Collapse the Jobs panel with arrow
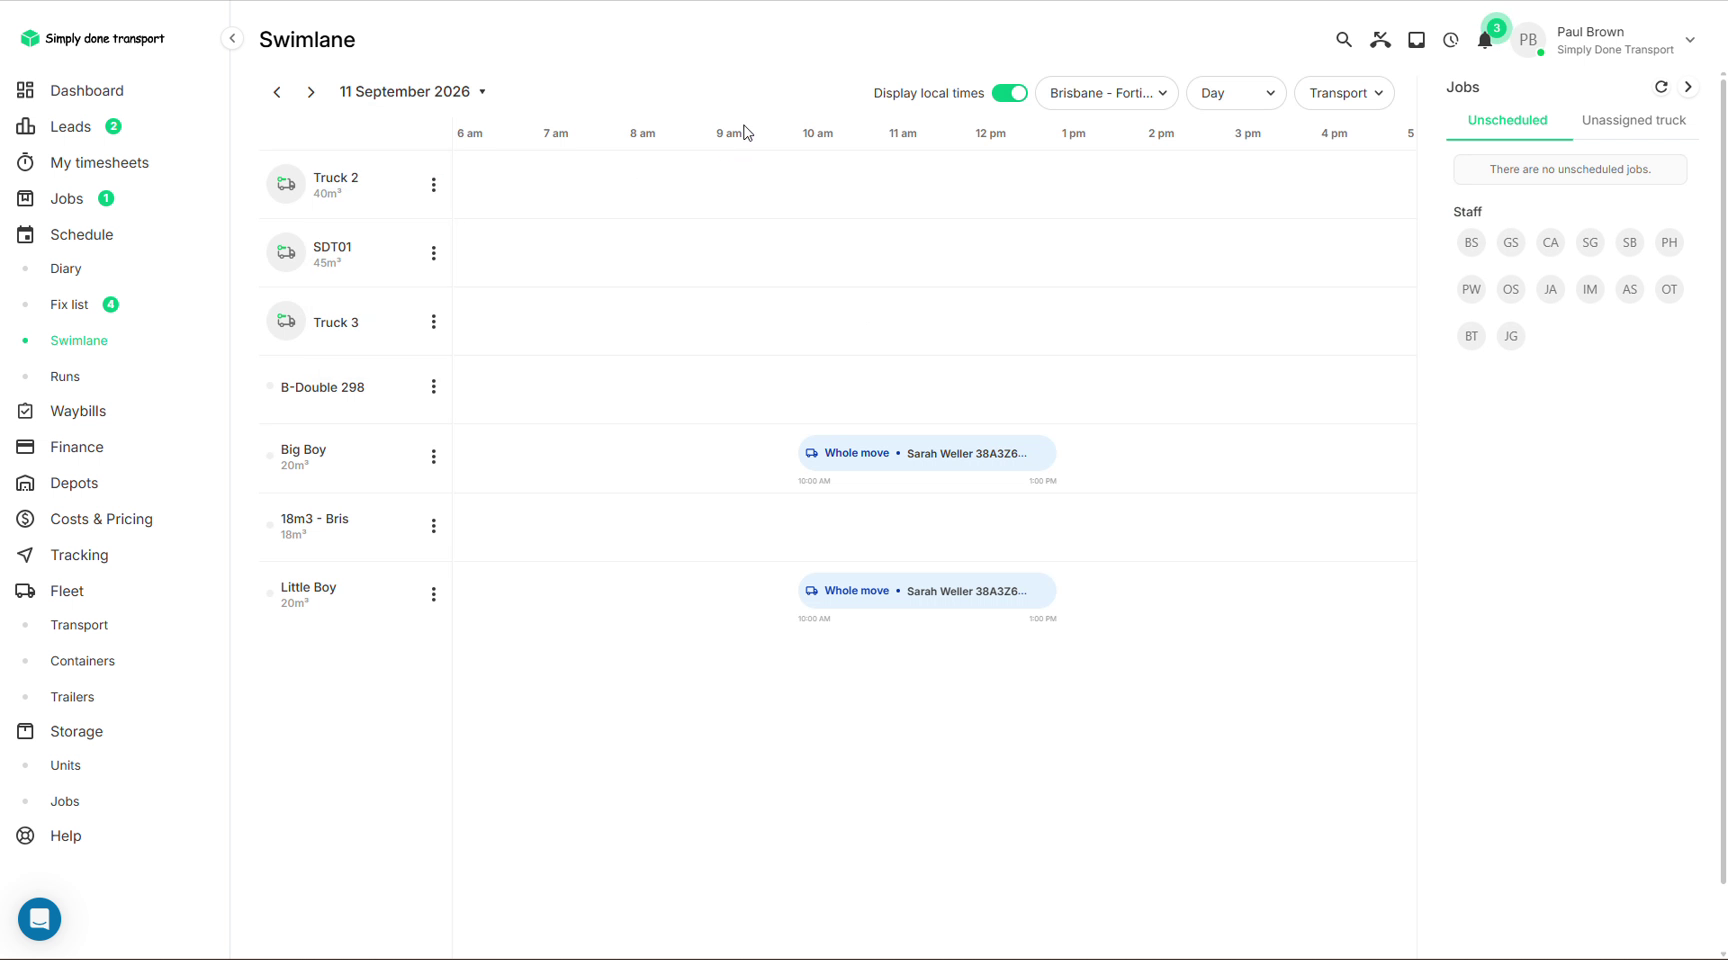This screenshot has height=960, width=1728. (1688, 87)
